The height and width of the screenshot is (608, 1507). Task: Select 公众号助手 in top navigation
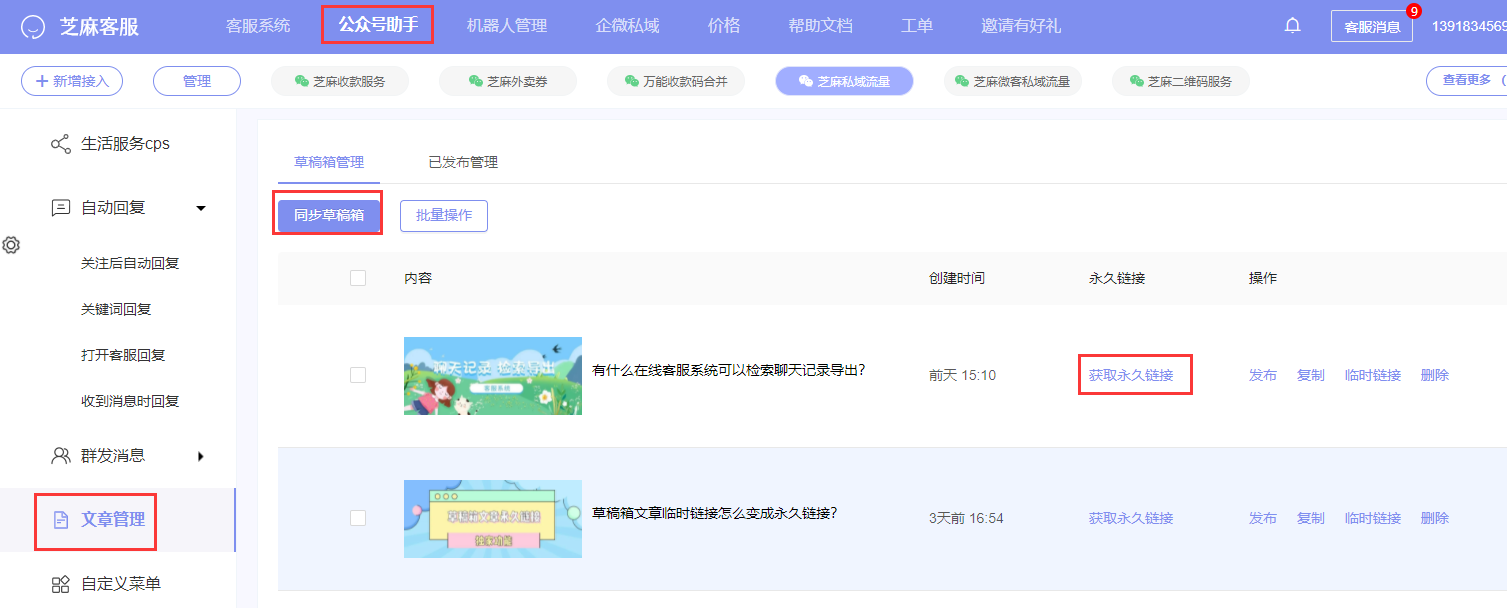[377, 25]
